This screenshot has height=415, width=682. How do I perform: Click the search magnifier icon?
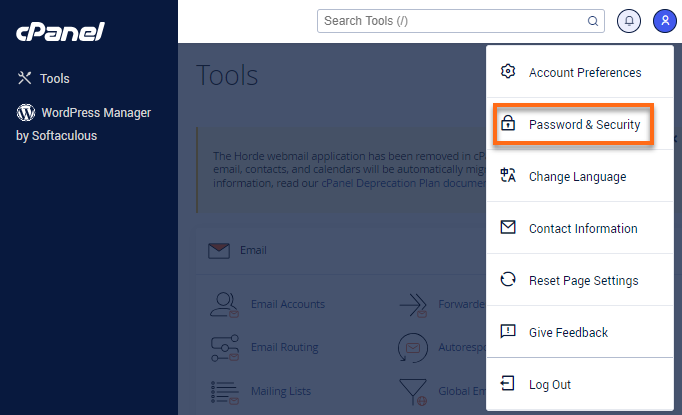(x=593, y=20)
